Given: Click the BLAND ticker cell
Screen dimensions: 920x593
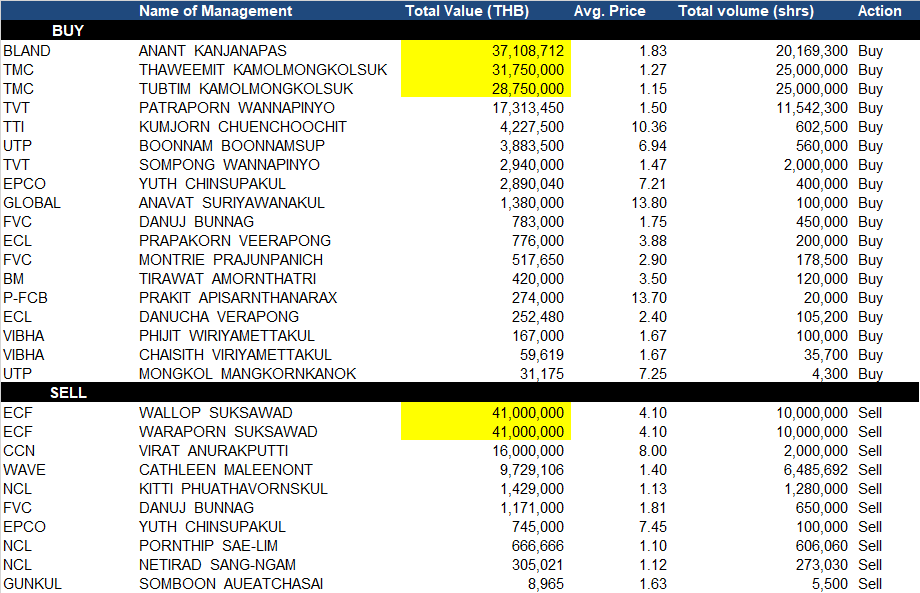Looking at the screenshot, I should click(27, 50).
